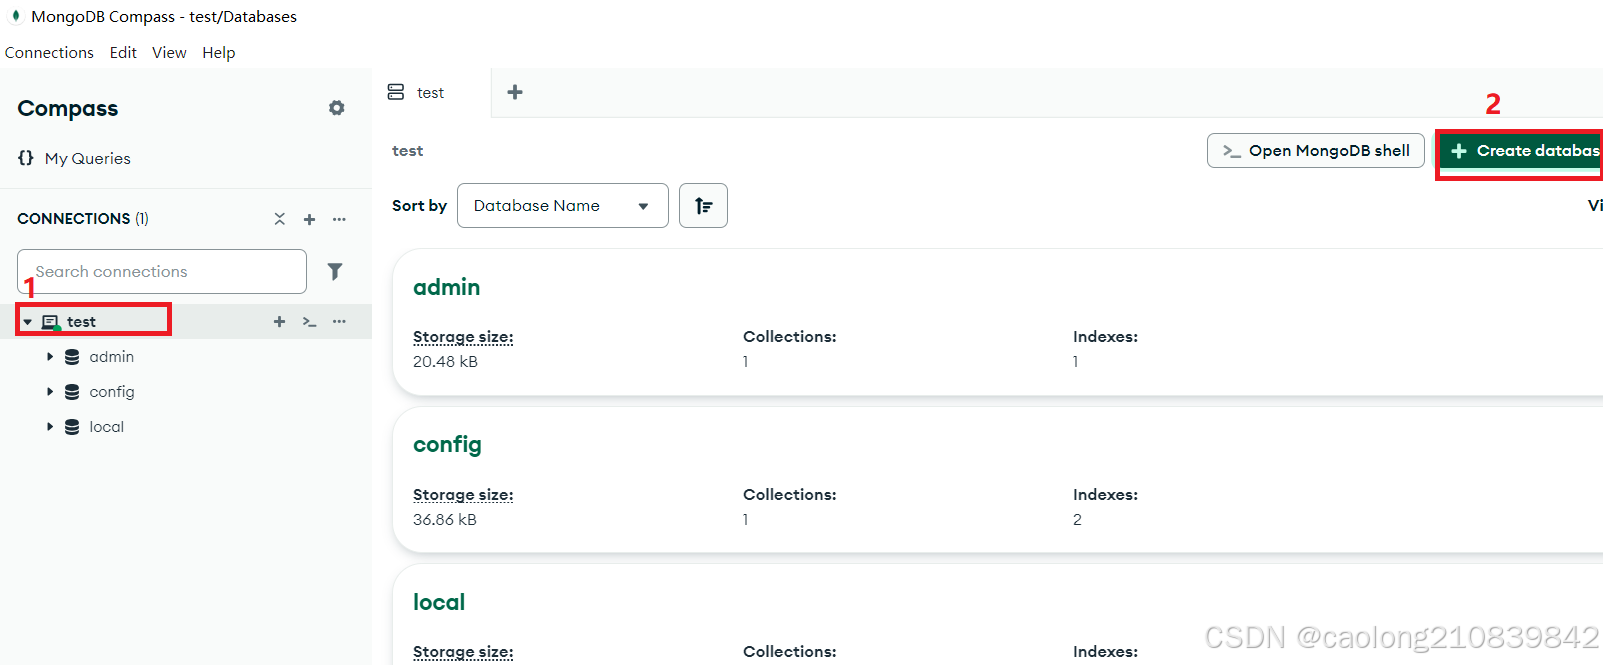Click the My Queries braces icon
The image size is (1603, 665).
(26, 158)
